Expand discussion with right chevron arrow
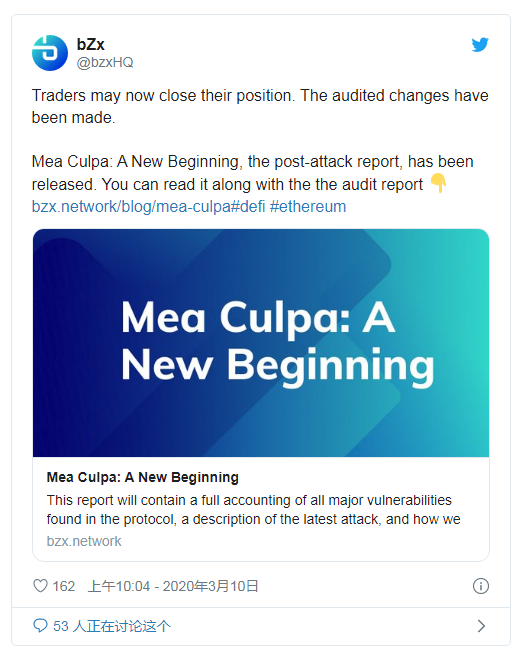522x660 pixels. click(x=482, y=626)
